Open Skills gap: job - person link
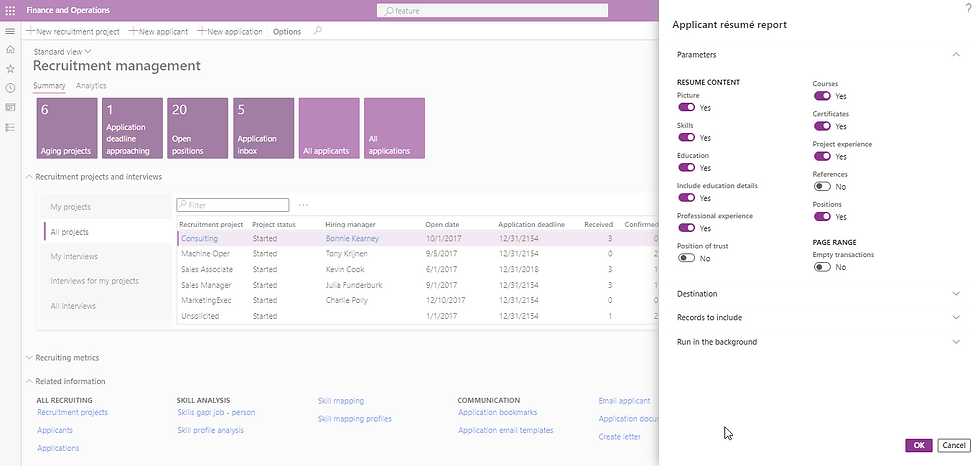This screenshot has height=466, width=980. click(x=216, y=412)
